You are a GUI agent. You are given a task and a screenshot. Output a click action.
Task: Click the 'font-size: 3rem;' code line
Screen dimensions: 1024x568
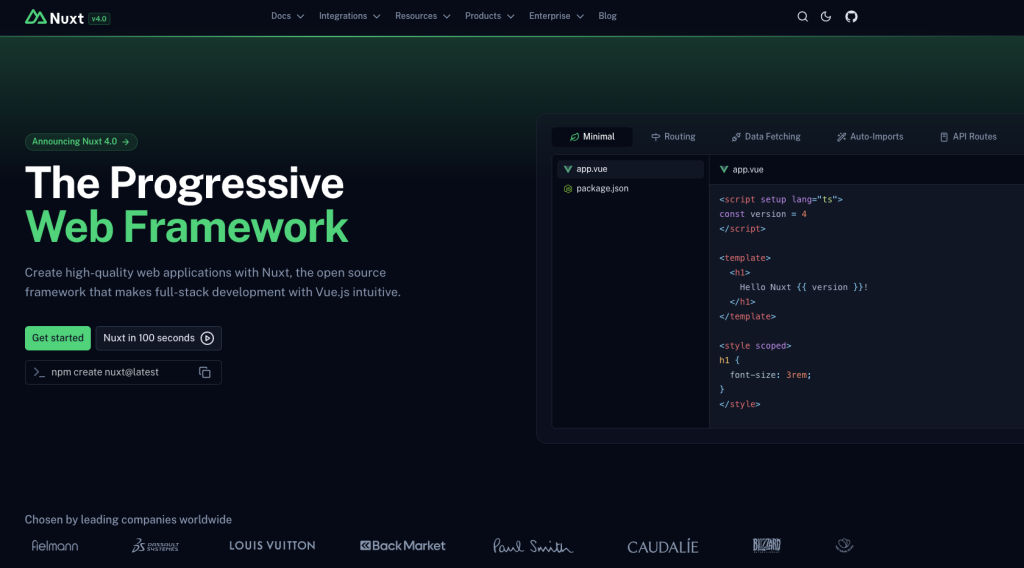click(x=771, y=375)
